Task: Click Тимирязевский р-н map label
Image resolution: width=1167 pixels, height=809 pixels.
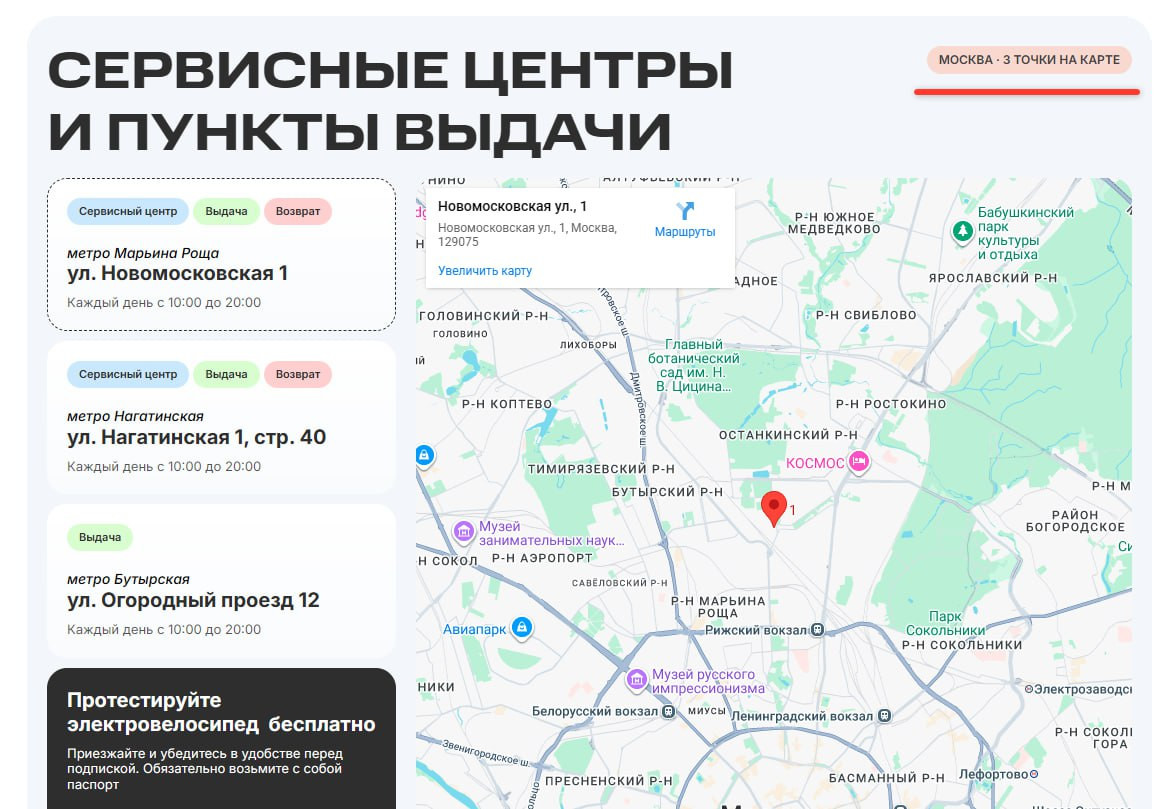Action: pos(601,469)
